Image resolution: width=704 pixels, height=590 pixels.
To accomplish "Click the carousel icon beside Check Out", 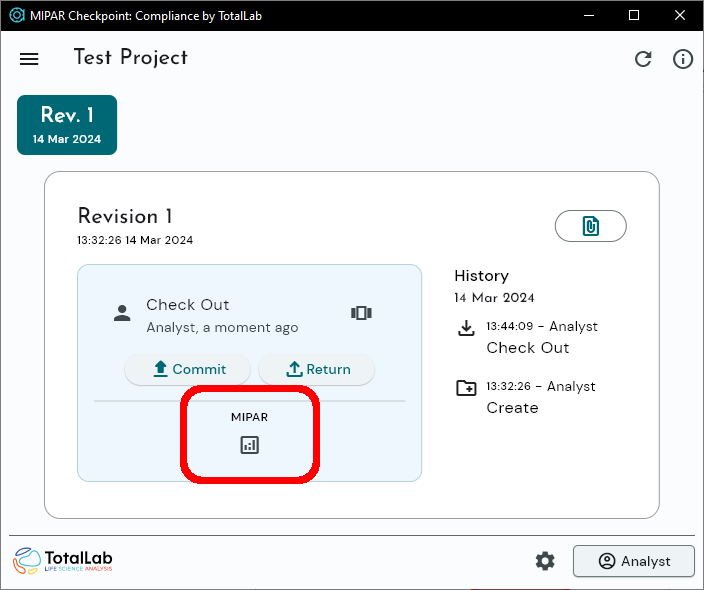I will [361, 313].
